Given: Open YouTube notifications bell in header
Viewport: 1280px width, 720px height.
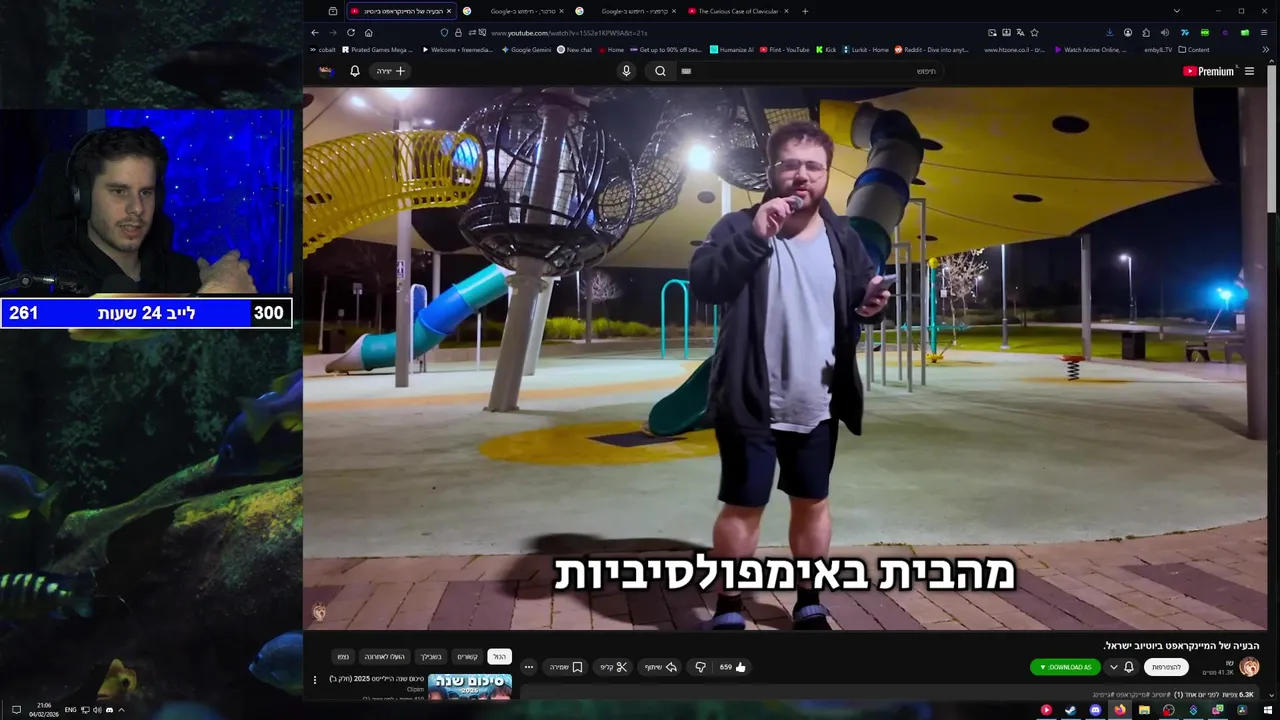Looking at the screenshot, I should coord(354,71).
